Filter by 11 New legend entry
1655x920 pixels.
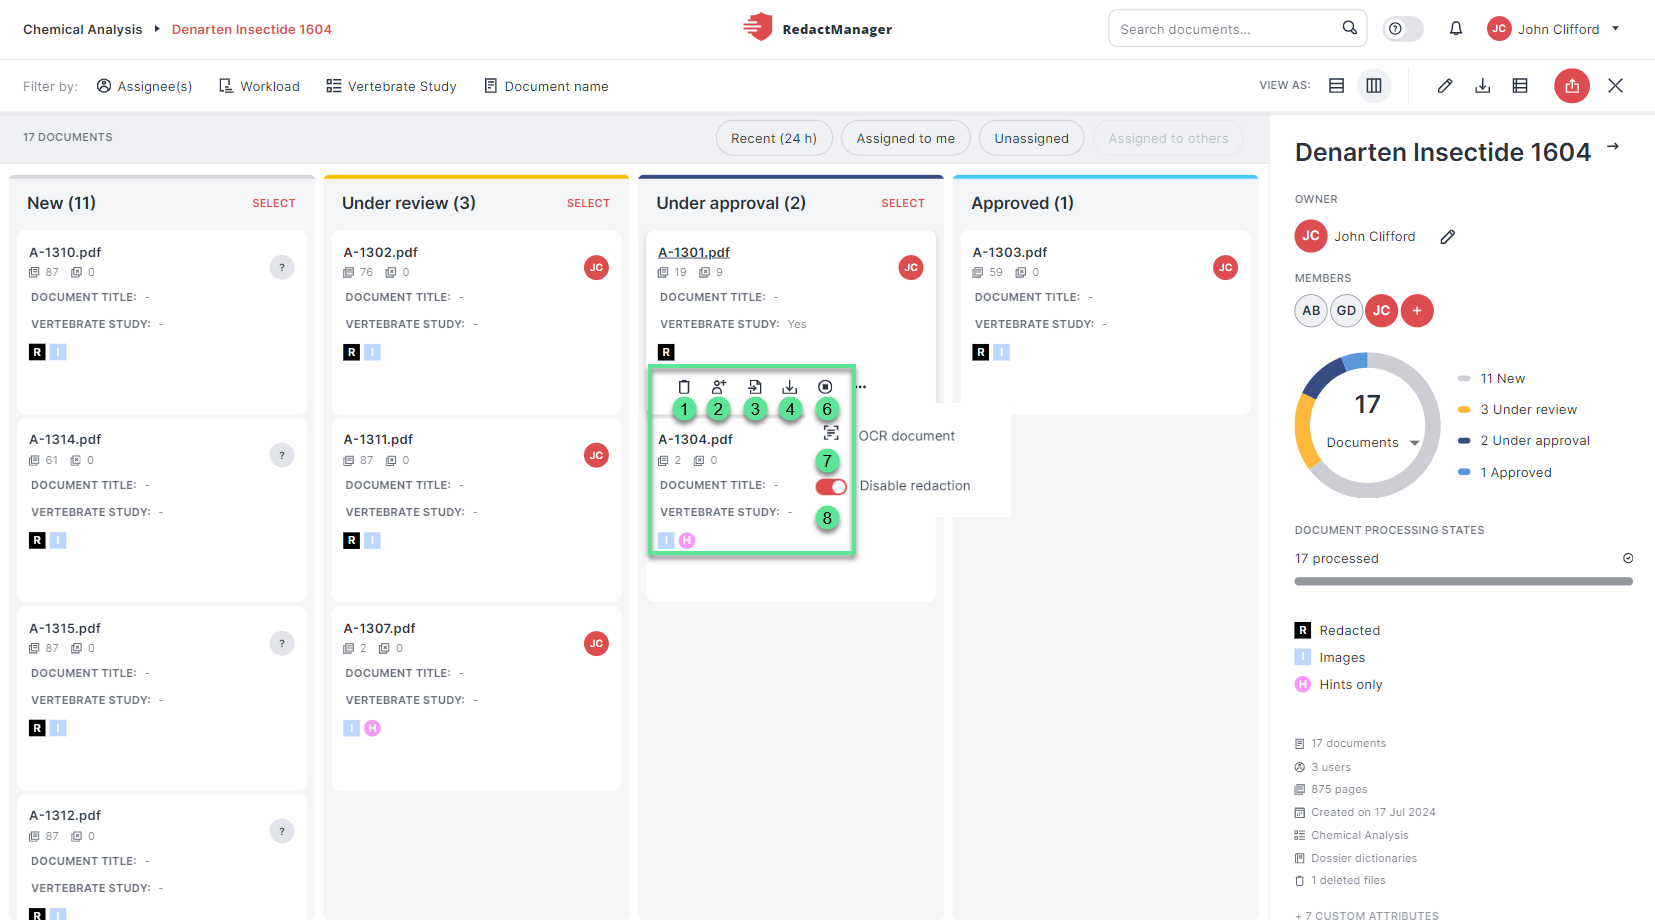coord(1492,378)
